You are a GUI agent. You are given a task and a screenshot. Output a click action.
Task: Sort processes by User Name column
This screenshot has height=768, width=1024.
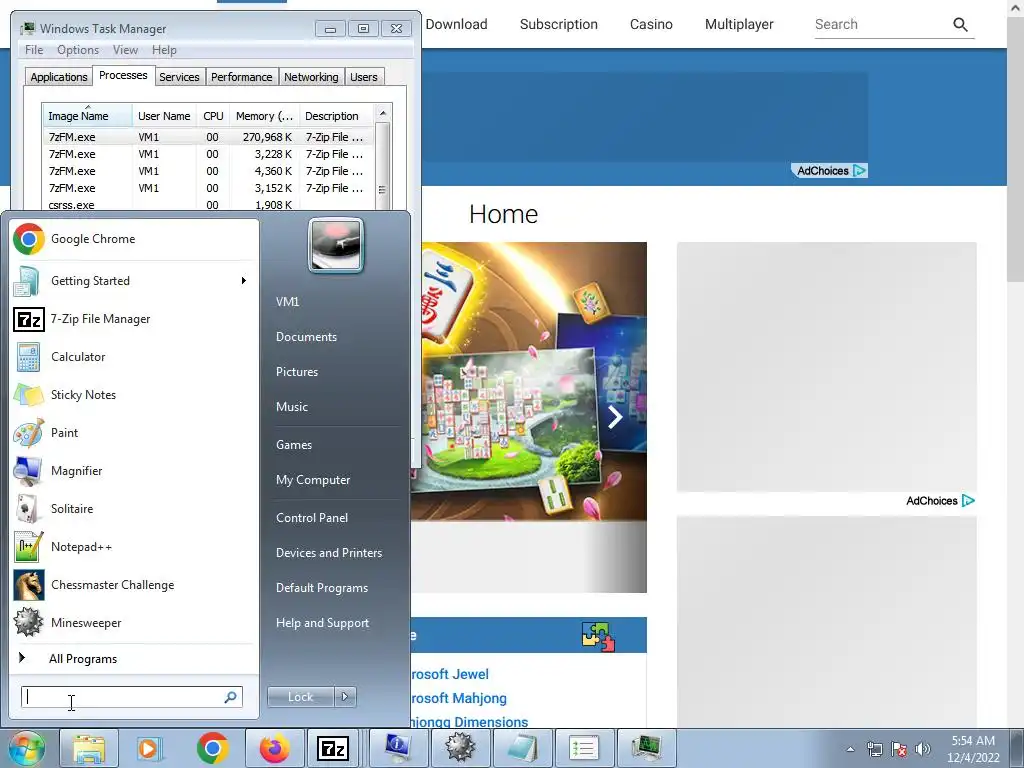coord(164,116)
